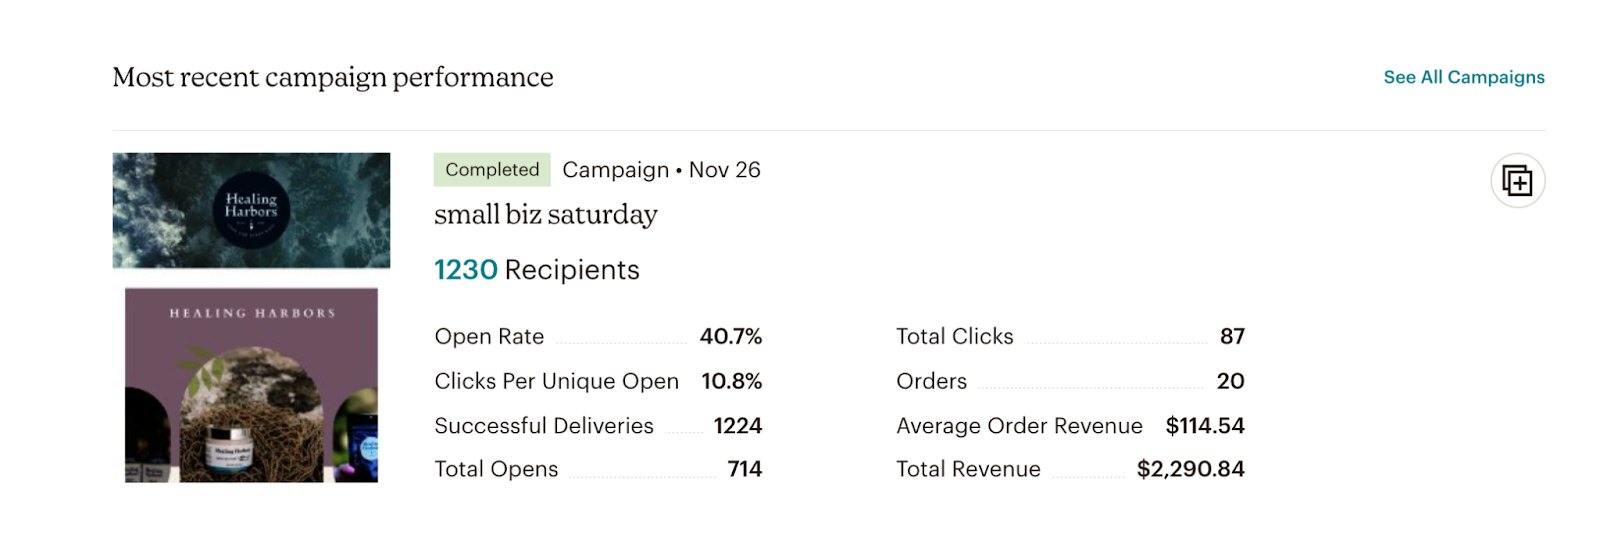The width and height of the screenshot is (1600, 535).
Task: Click the Clicks Per Unique Open value
Action: (732, 381)
